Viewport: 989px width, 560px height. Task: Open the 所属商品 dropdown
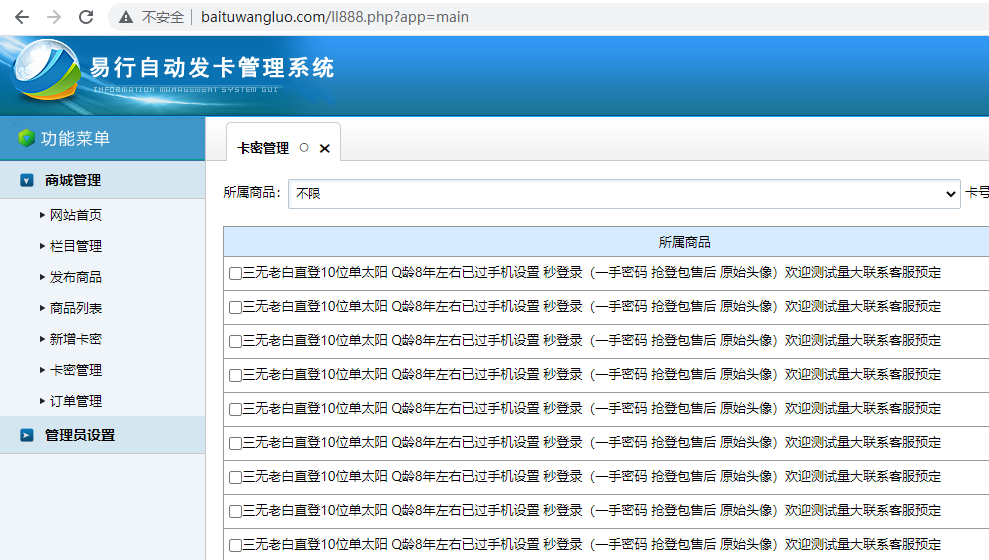point(624,194)
